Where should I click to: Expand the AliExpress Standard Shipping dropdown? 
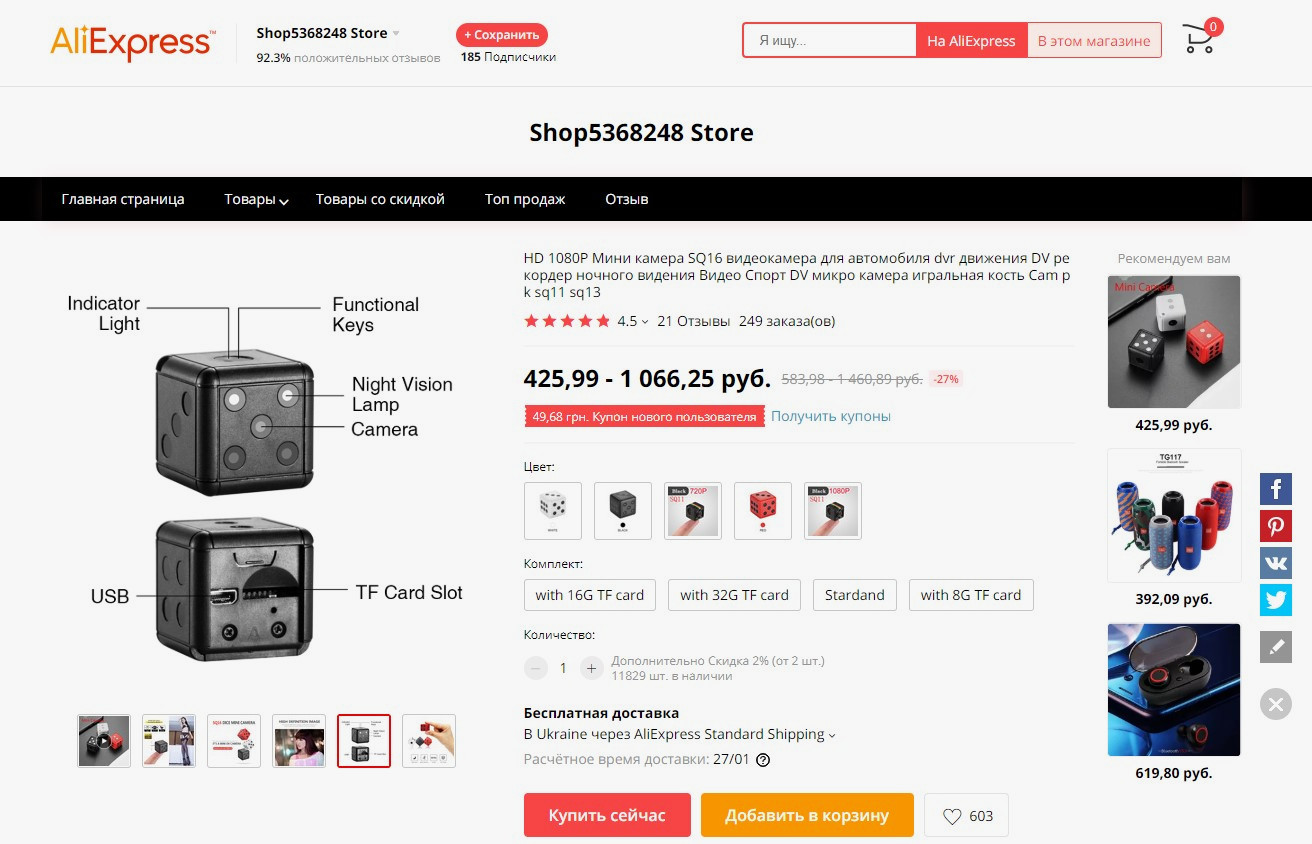[832, 735]
